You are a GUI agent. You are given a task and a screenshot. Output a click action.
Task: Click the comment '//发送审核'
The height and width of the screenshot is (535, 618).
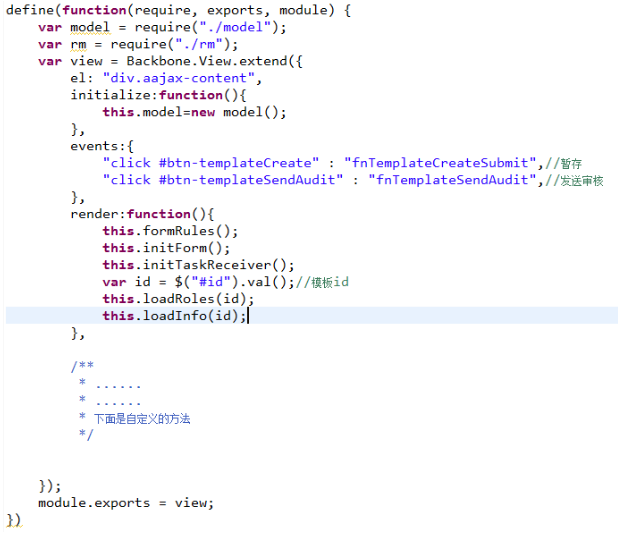point(574,180)
